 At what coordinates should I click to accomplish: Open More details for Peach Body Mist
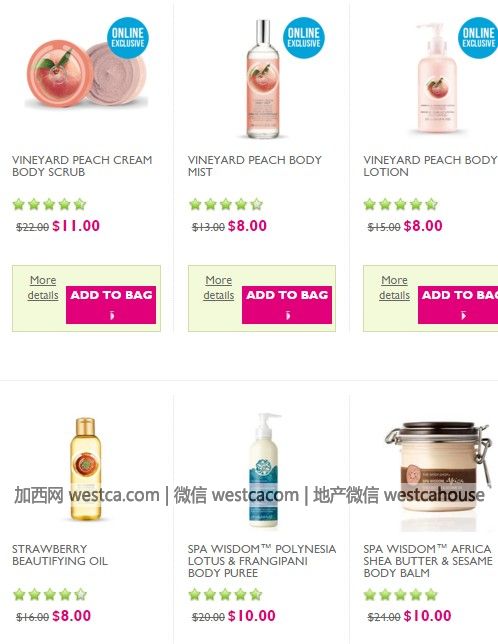tap(218, 288)
